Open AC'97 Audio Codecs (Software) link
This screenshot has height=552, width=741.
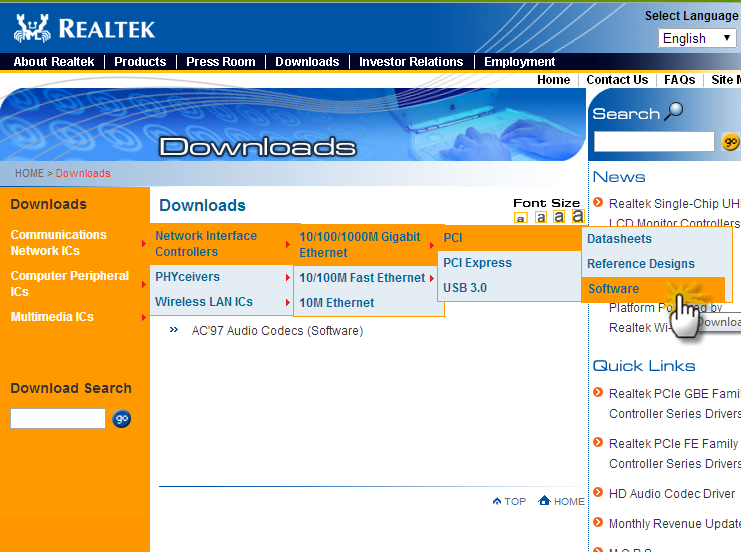[277, 330]
